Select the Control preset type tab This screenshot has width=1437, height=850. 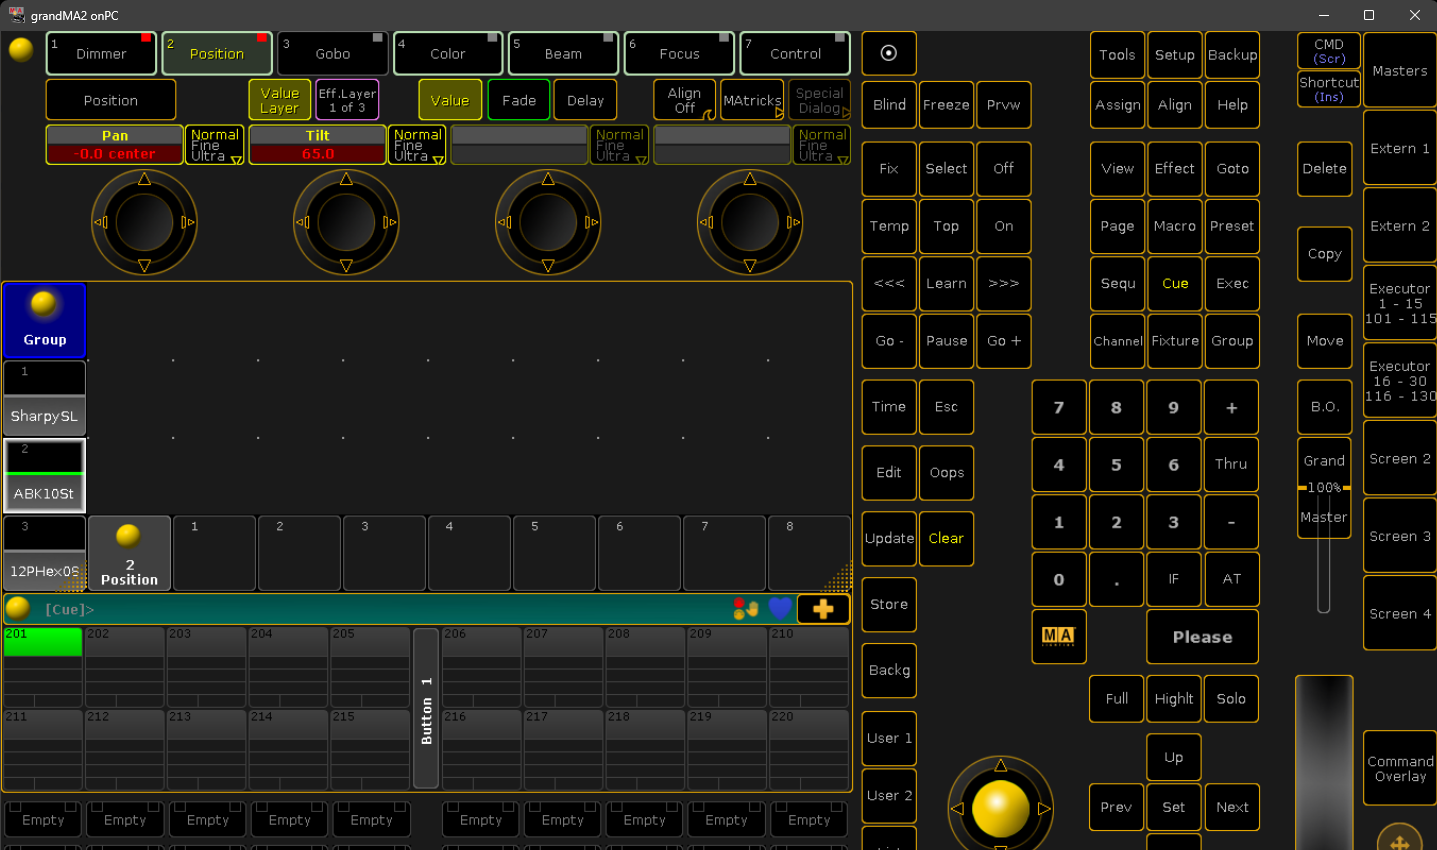coord(795,53)
